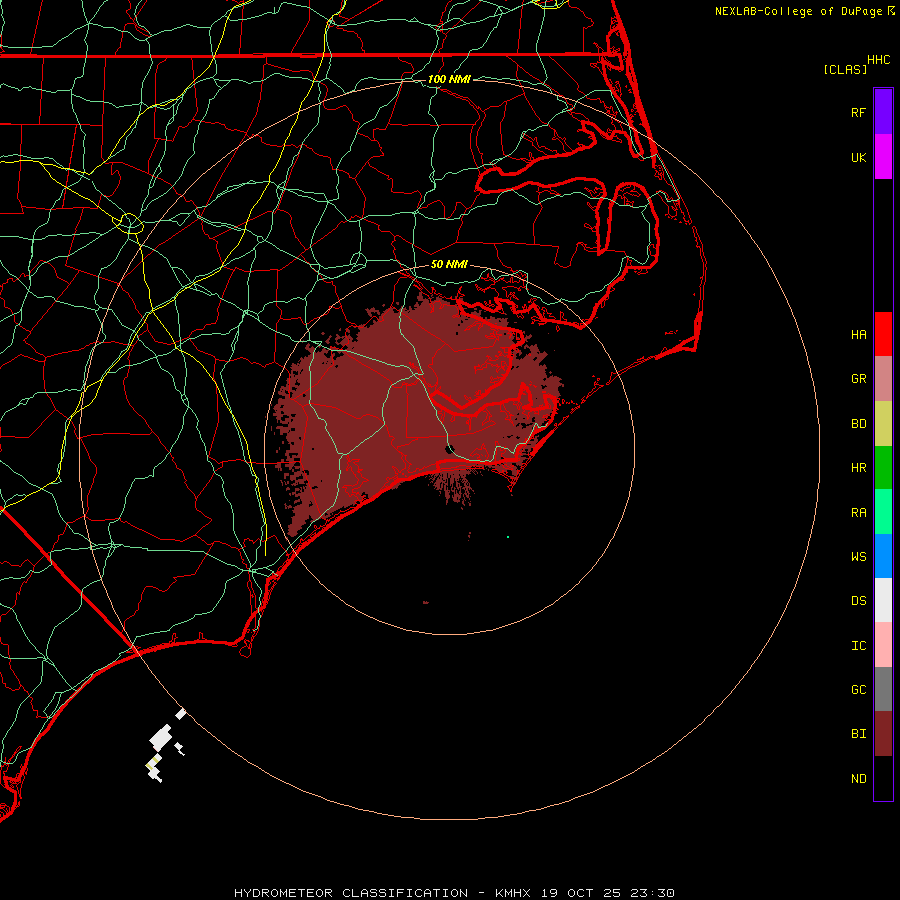Image resolution: width=900 pixels, height=900 pixels.
Task: Click the 50 NMI range ring label
Action: coord(449,264)
